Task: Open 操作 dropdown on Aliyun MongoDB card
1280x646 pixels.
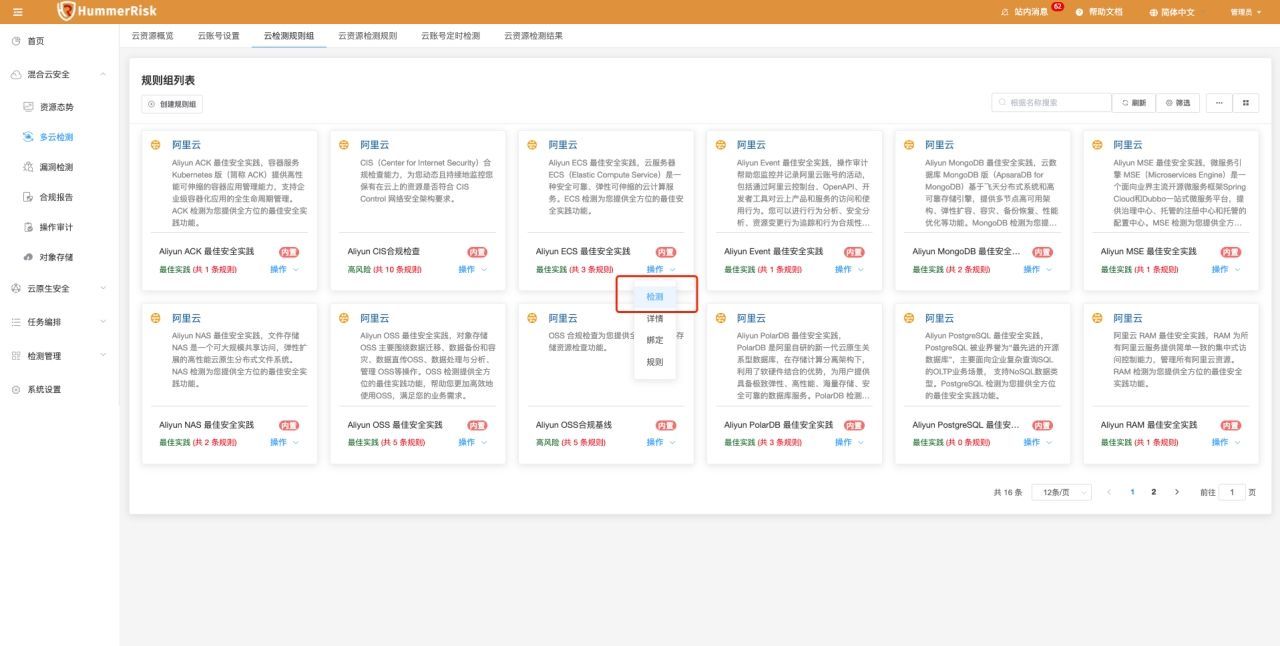Action: coord(1037,269)
